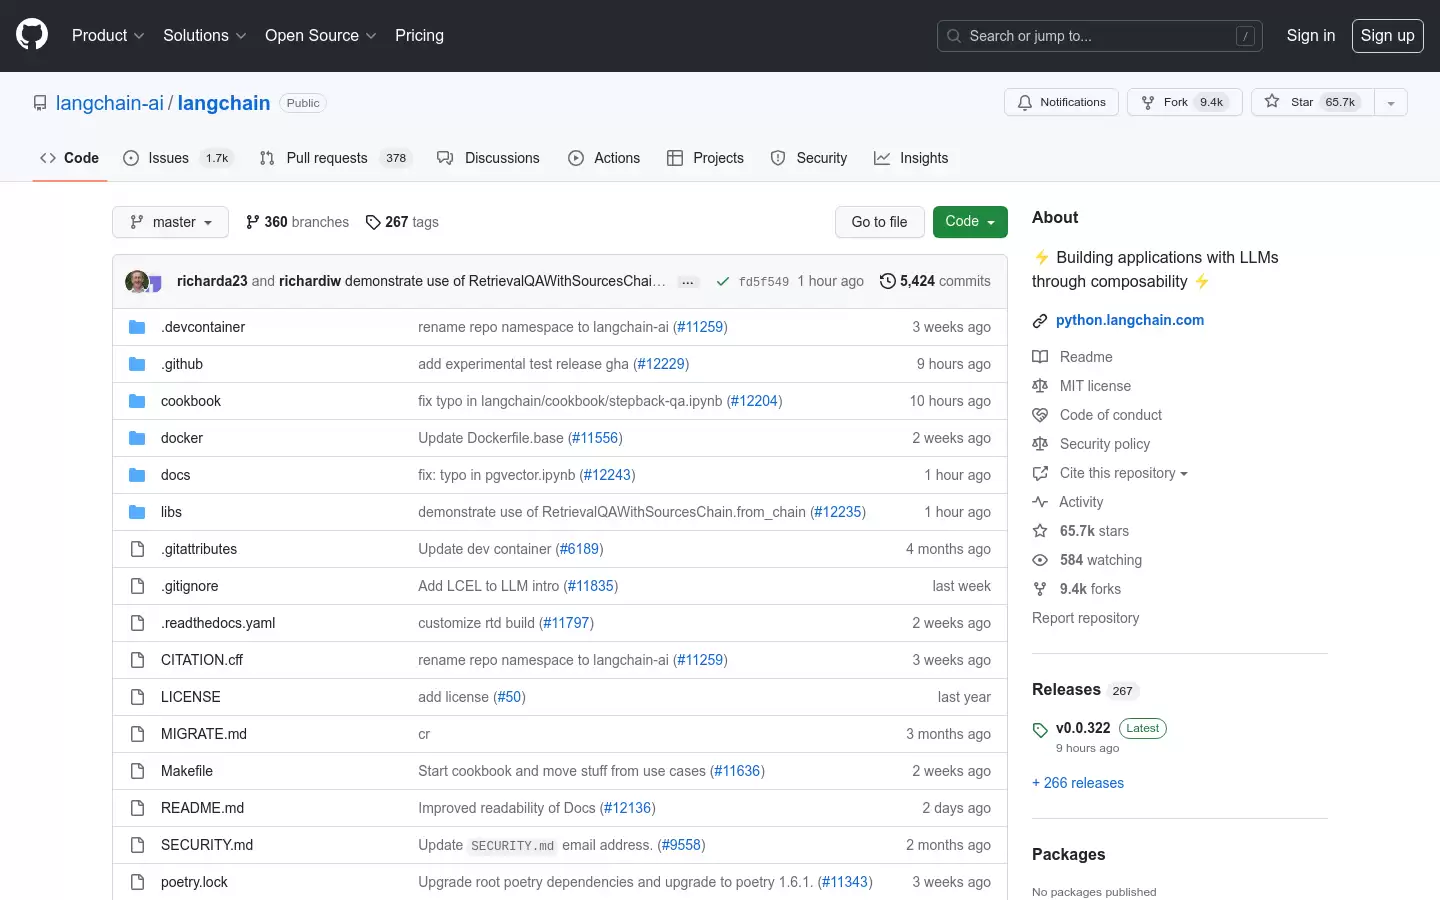Click the Activity pulse icon
This screenshot has height=900, width=1440.
[1040, 502]
